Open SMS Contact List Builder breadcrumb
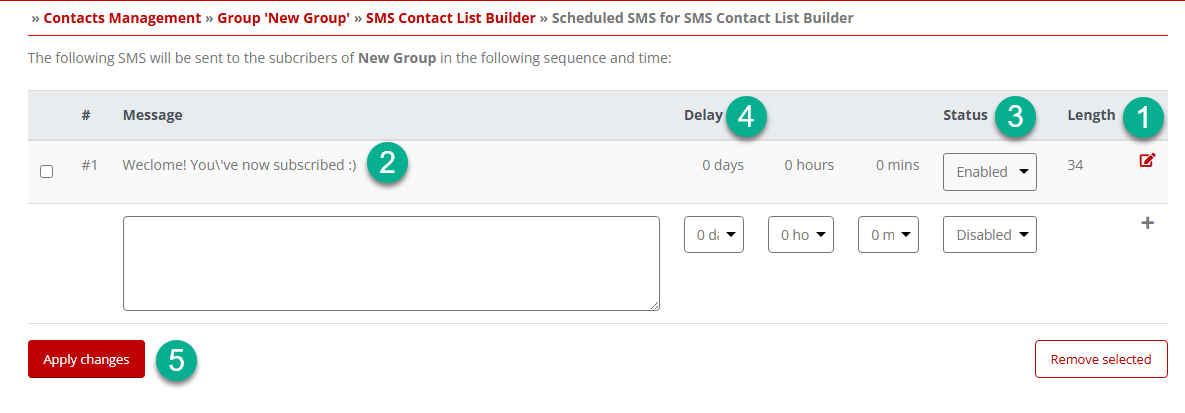 click(x=450, y=18)
